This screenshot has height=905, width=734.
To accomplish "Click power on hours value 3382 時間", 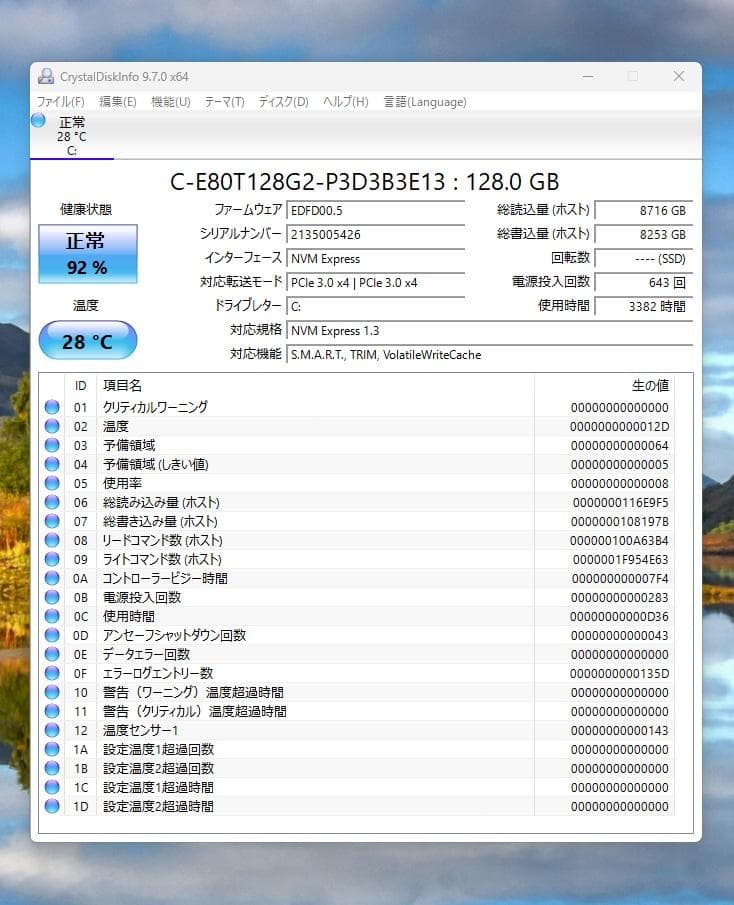I will pos(643,306).
